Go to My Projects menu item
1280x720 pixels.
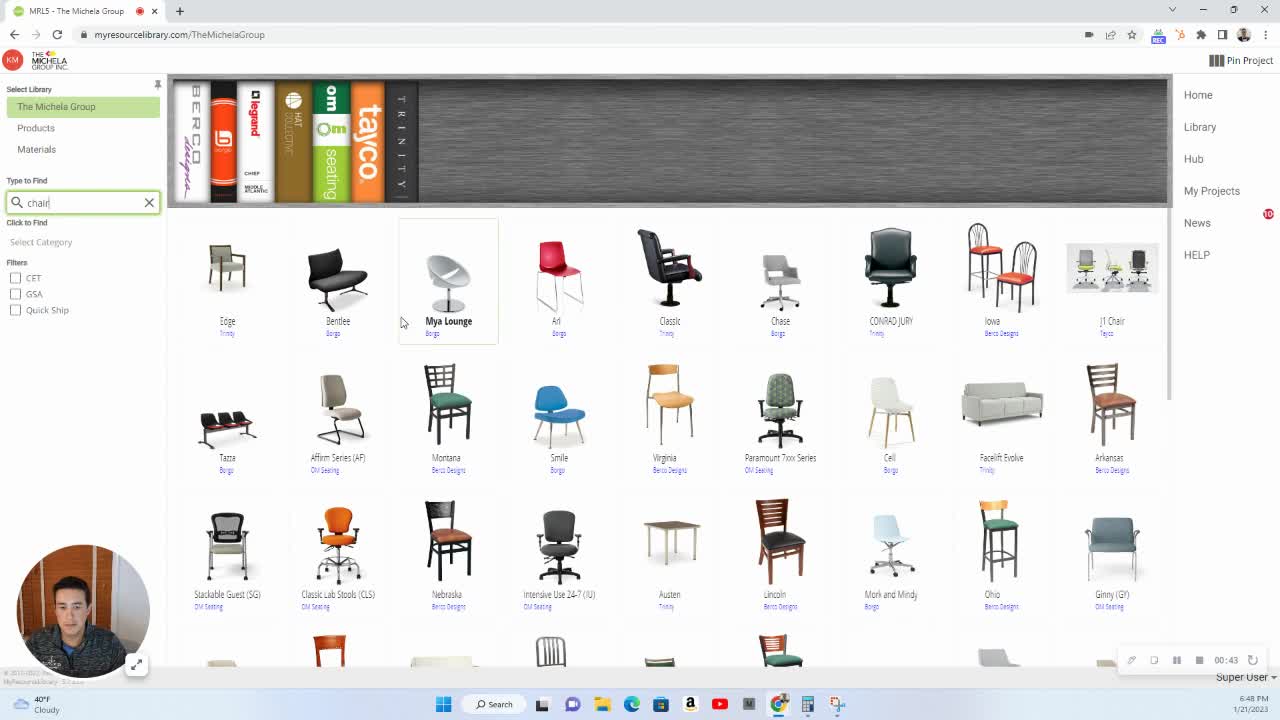(x=1211, y=191)
